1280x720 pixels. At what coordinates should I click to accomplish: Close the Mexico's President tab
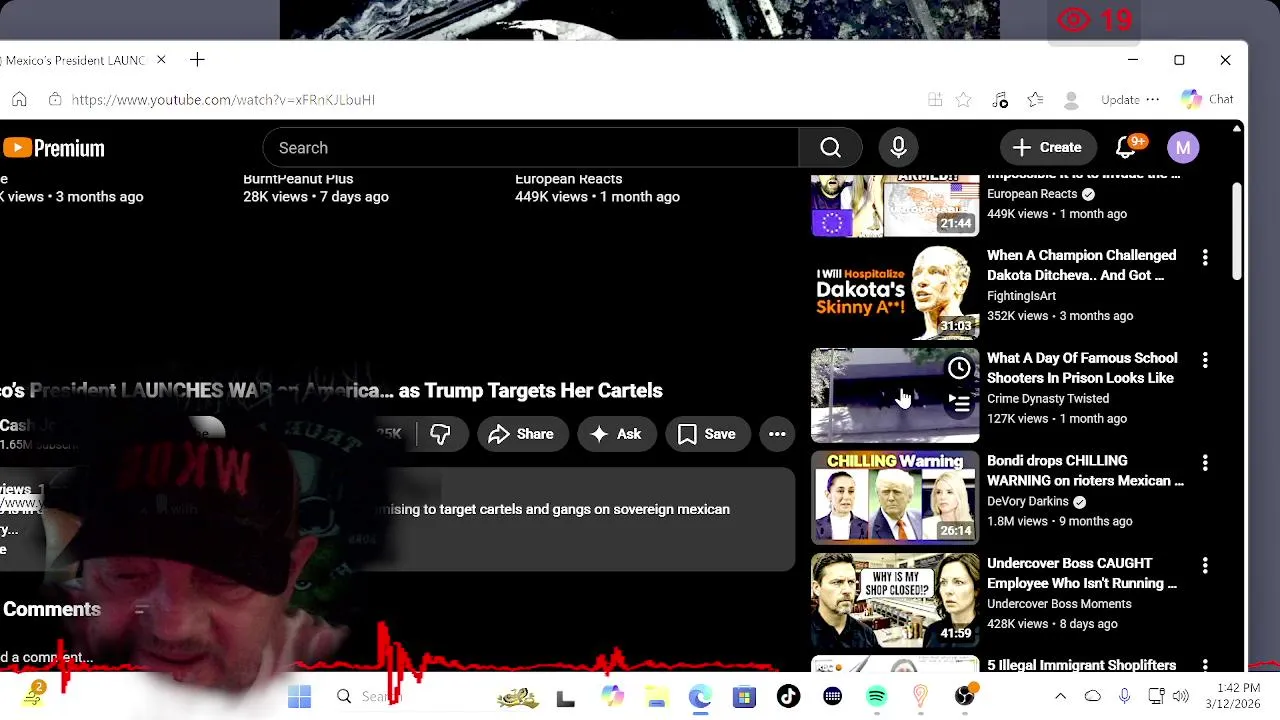pos(161,60)
